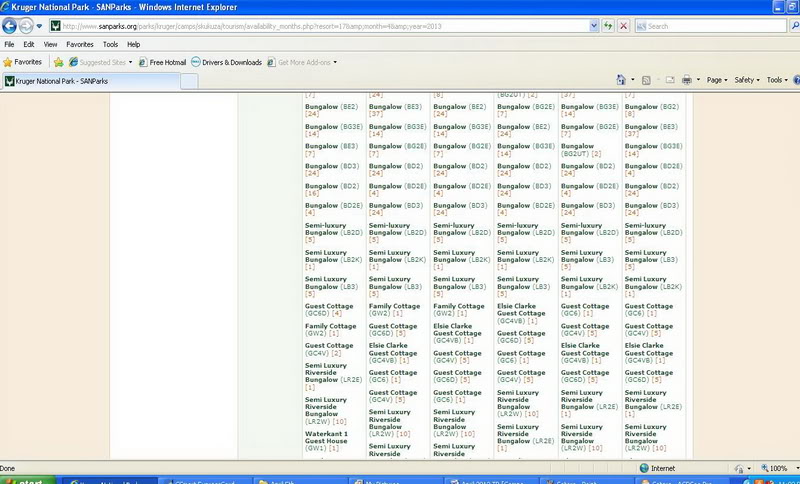
Task: Click the Read Mail envelope icon
Action: point(670,80)
